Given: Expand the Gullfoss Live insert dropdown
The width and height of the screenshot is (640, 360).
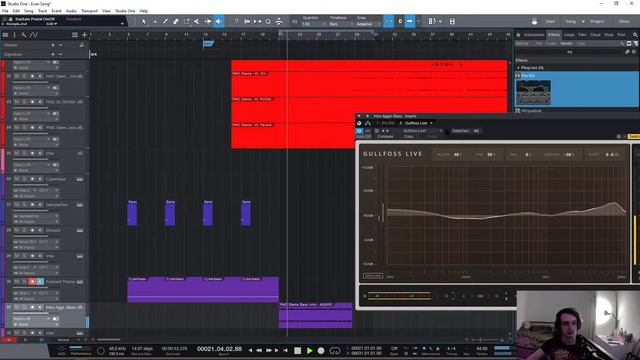Looking at the screenshot, I should coord(431,123).
